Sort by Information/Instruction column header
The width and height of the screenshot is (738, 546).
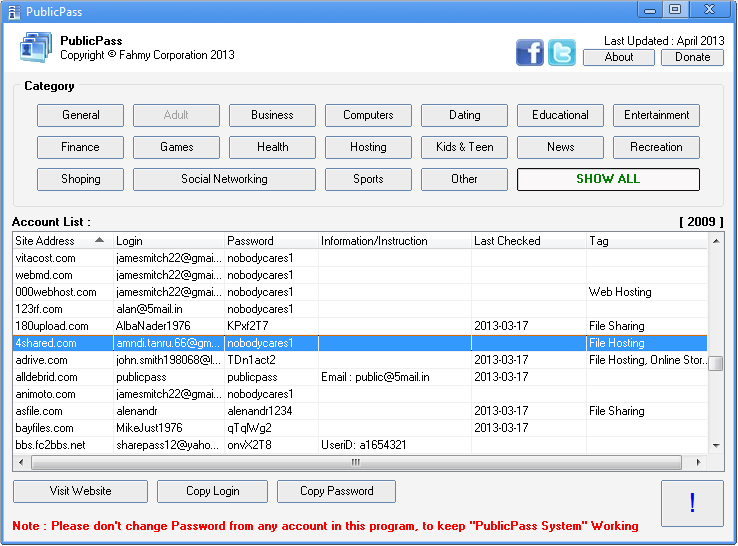tap(395, 241)
